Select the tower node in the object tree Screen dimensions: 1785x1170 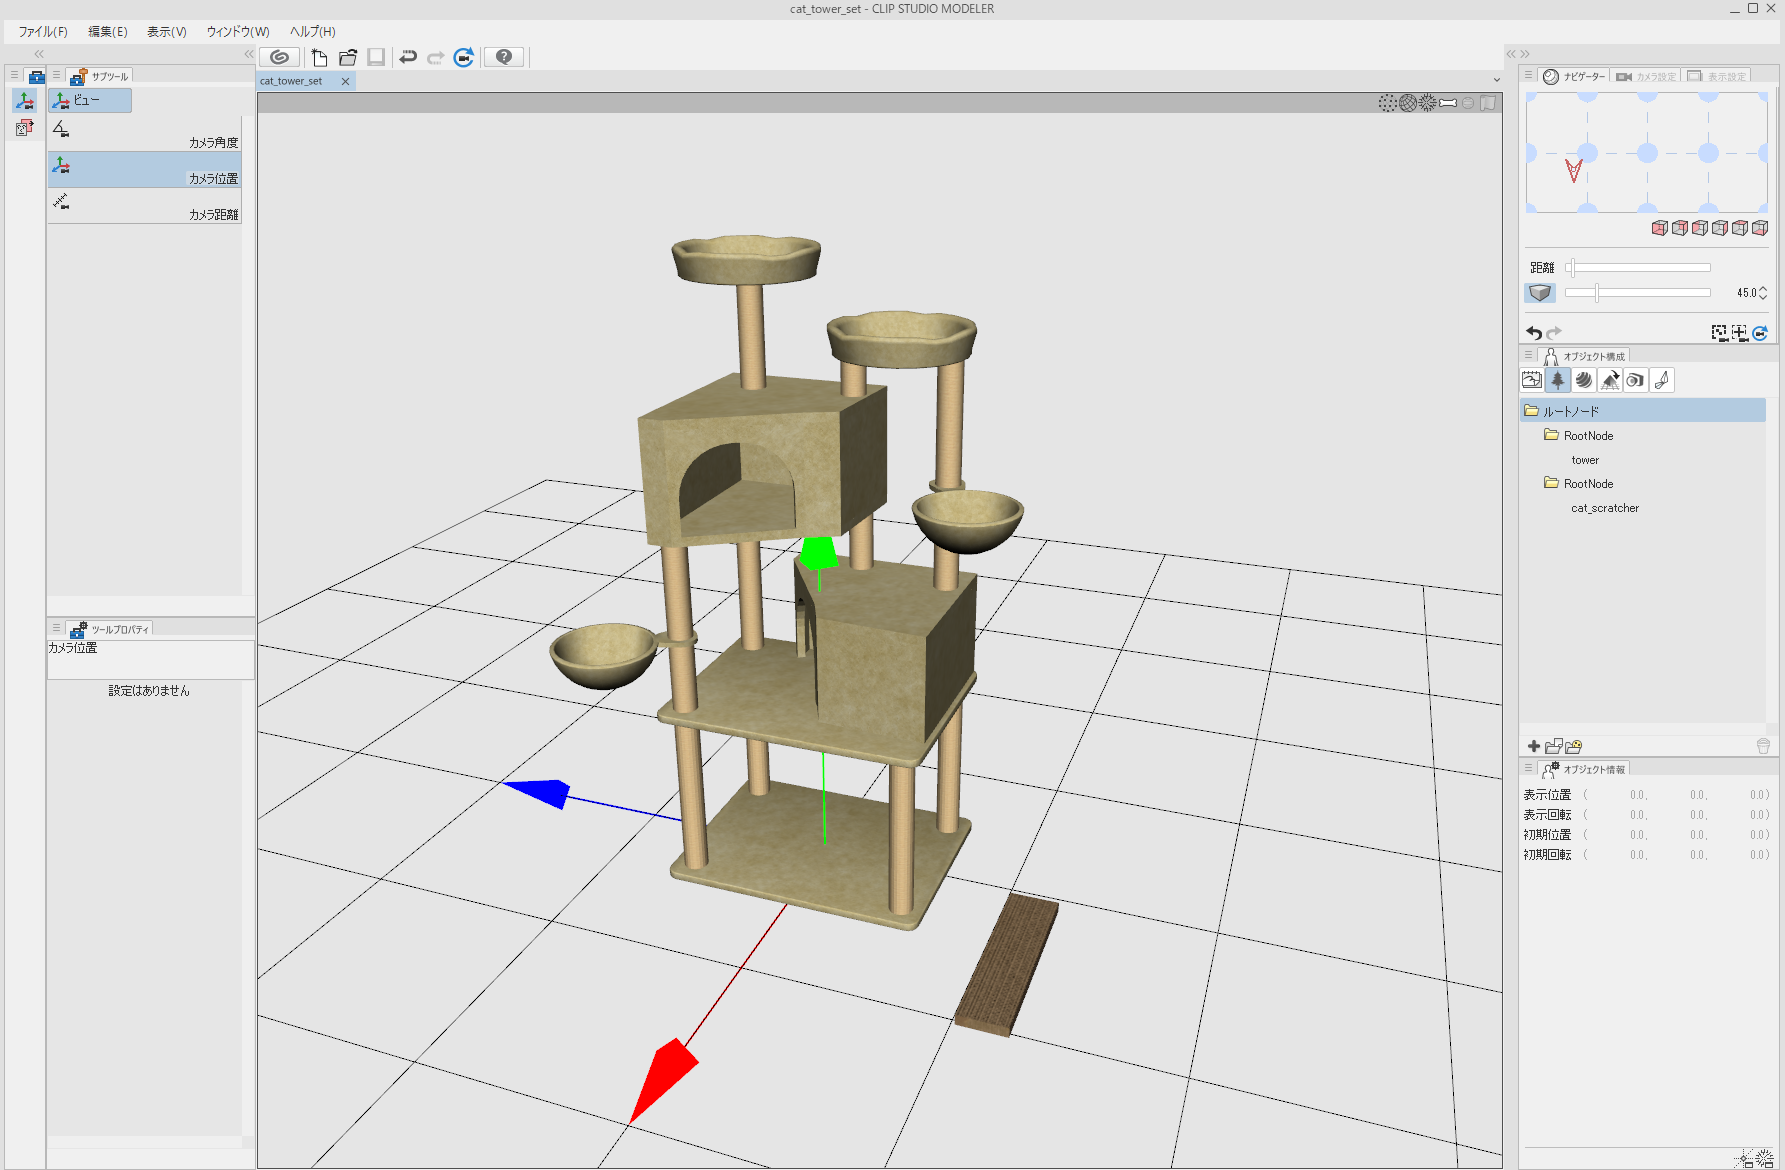click(1584, 460)
